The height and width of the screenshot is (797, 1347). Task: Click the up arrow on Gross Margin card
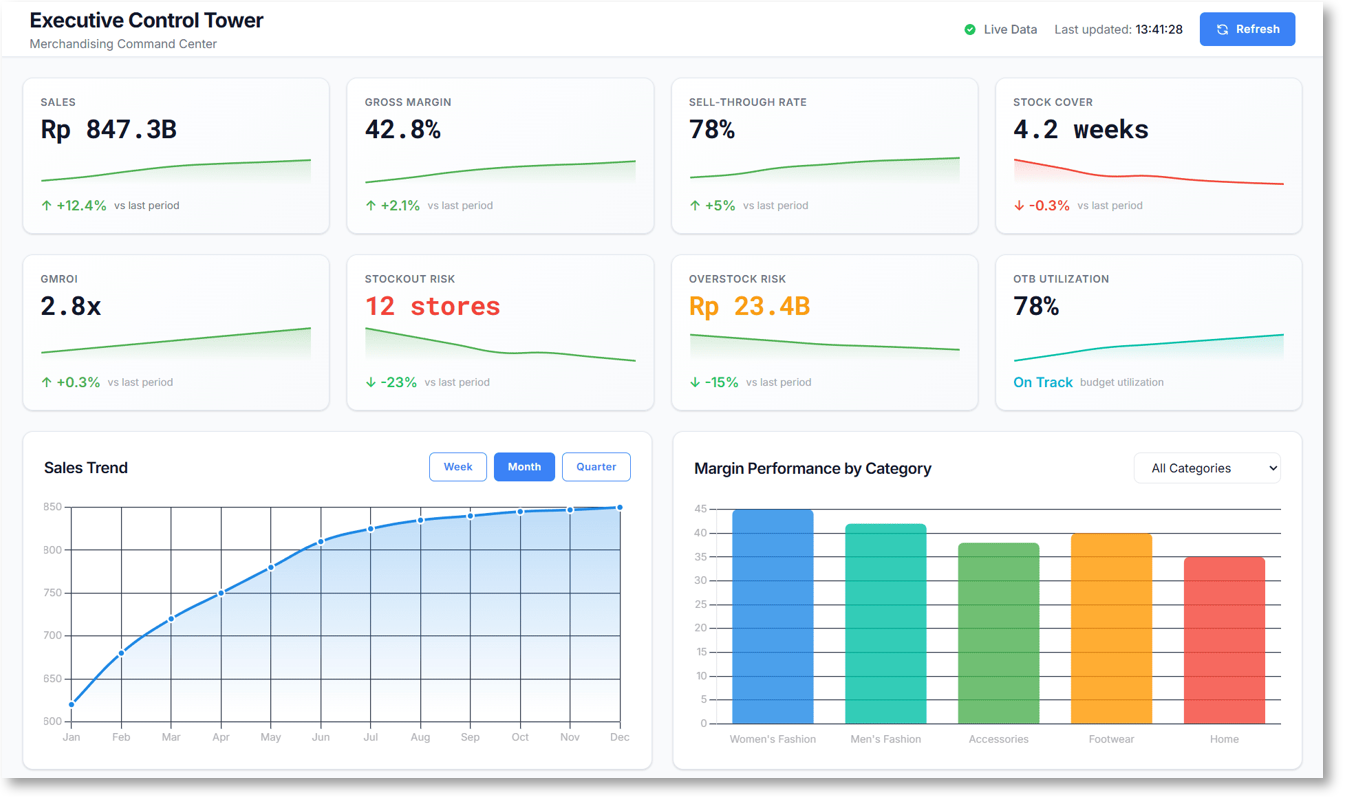coord(371,206)
